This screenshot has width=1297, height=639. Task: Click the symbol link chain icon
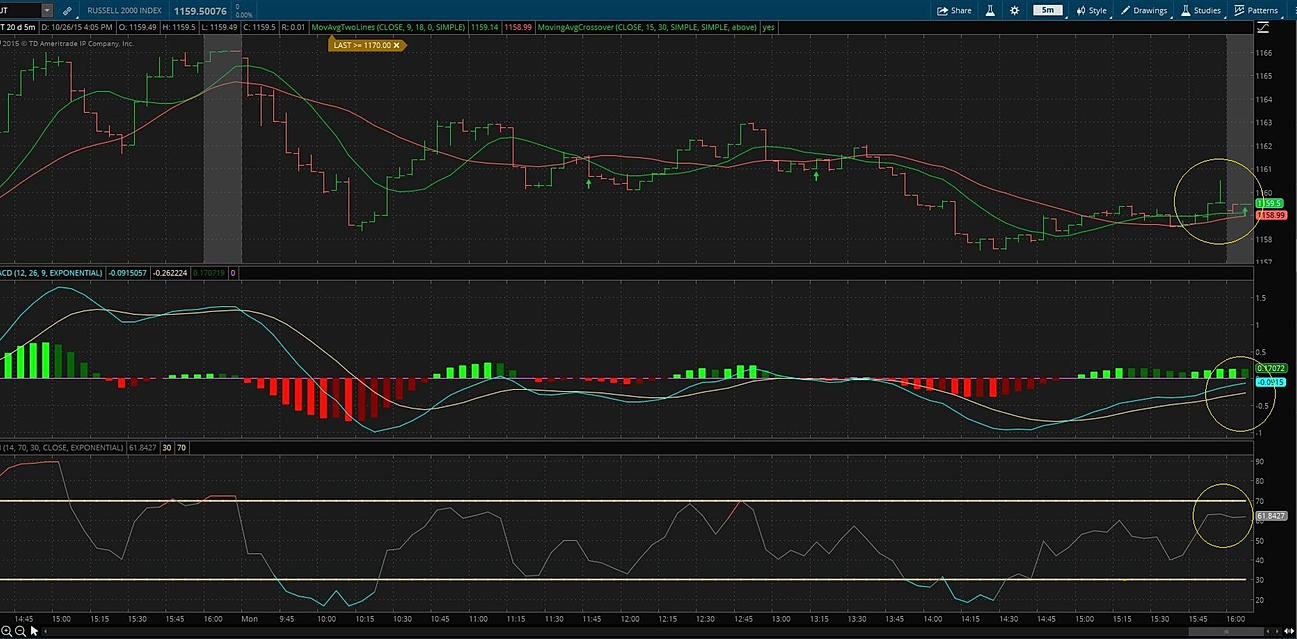67,10
